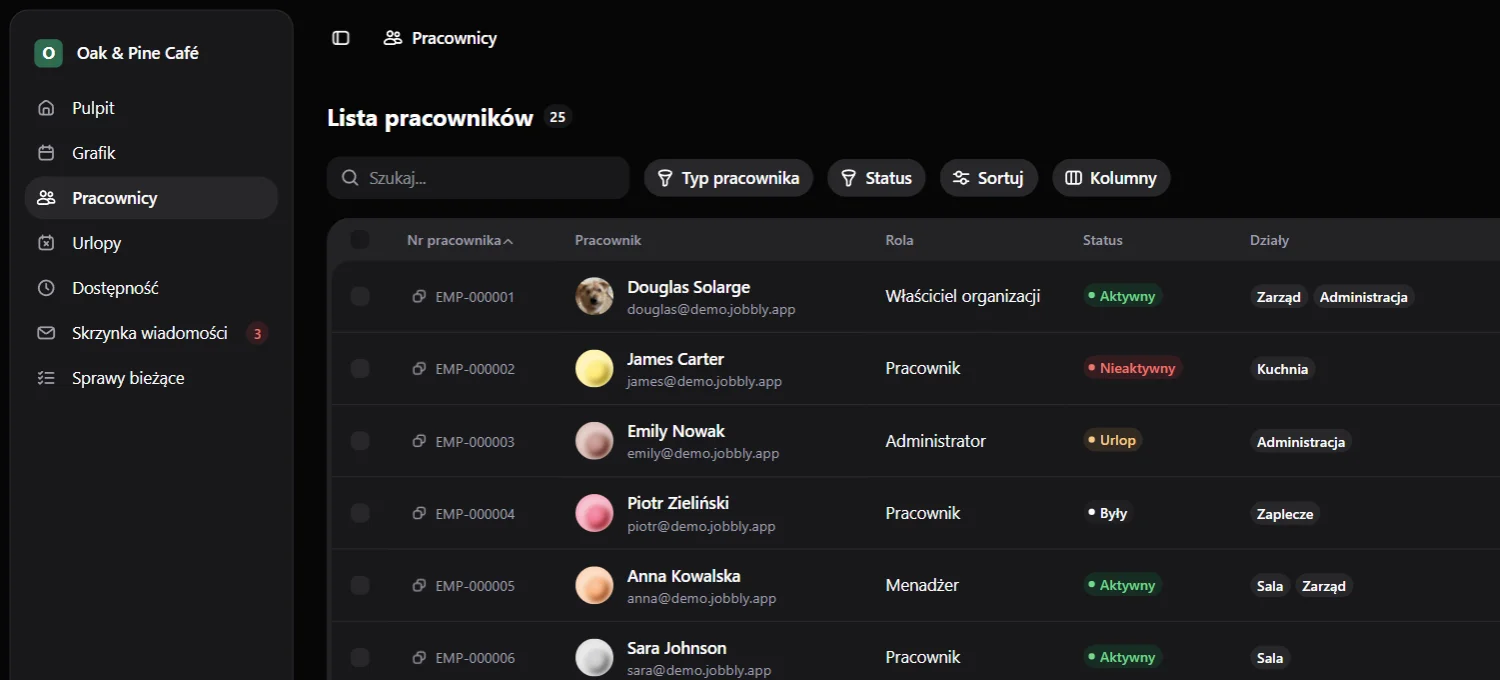Open the Sortuj options
The height and width of the screenshot is (680, 1500).
tap(988, 178)
